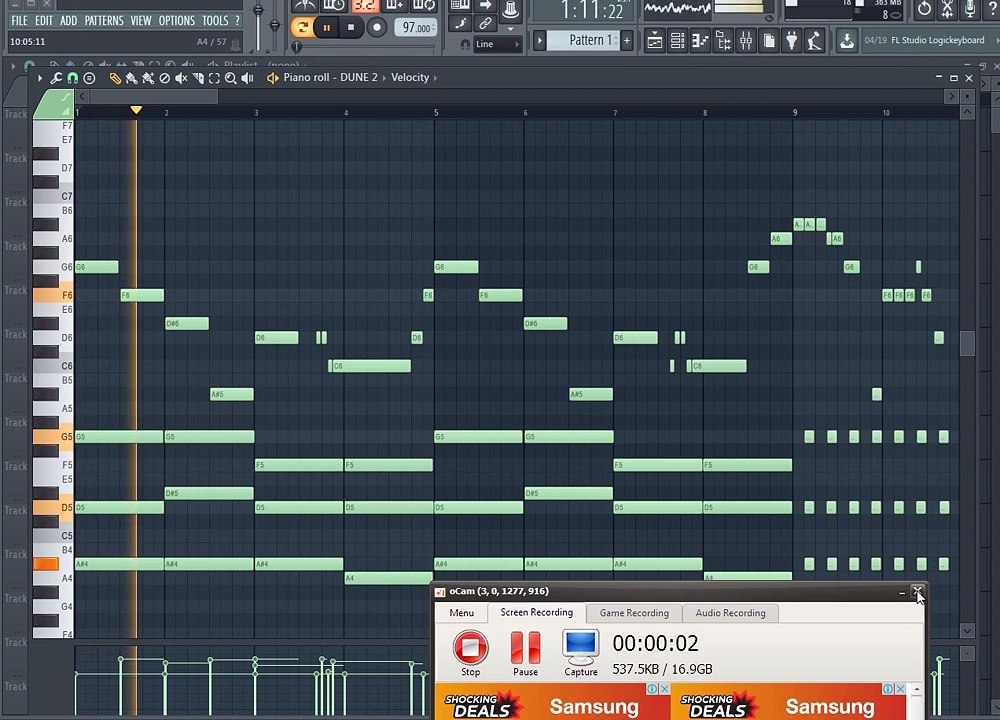Open the Mixer view icon
Viewport: 1000px width, 720px height.
click(x=746, y=41)
